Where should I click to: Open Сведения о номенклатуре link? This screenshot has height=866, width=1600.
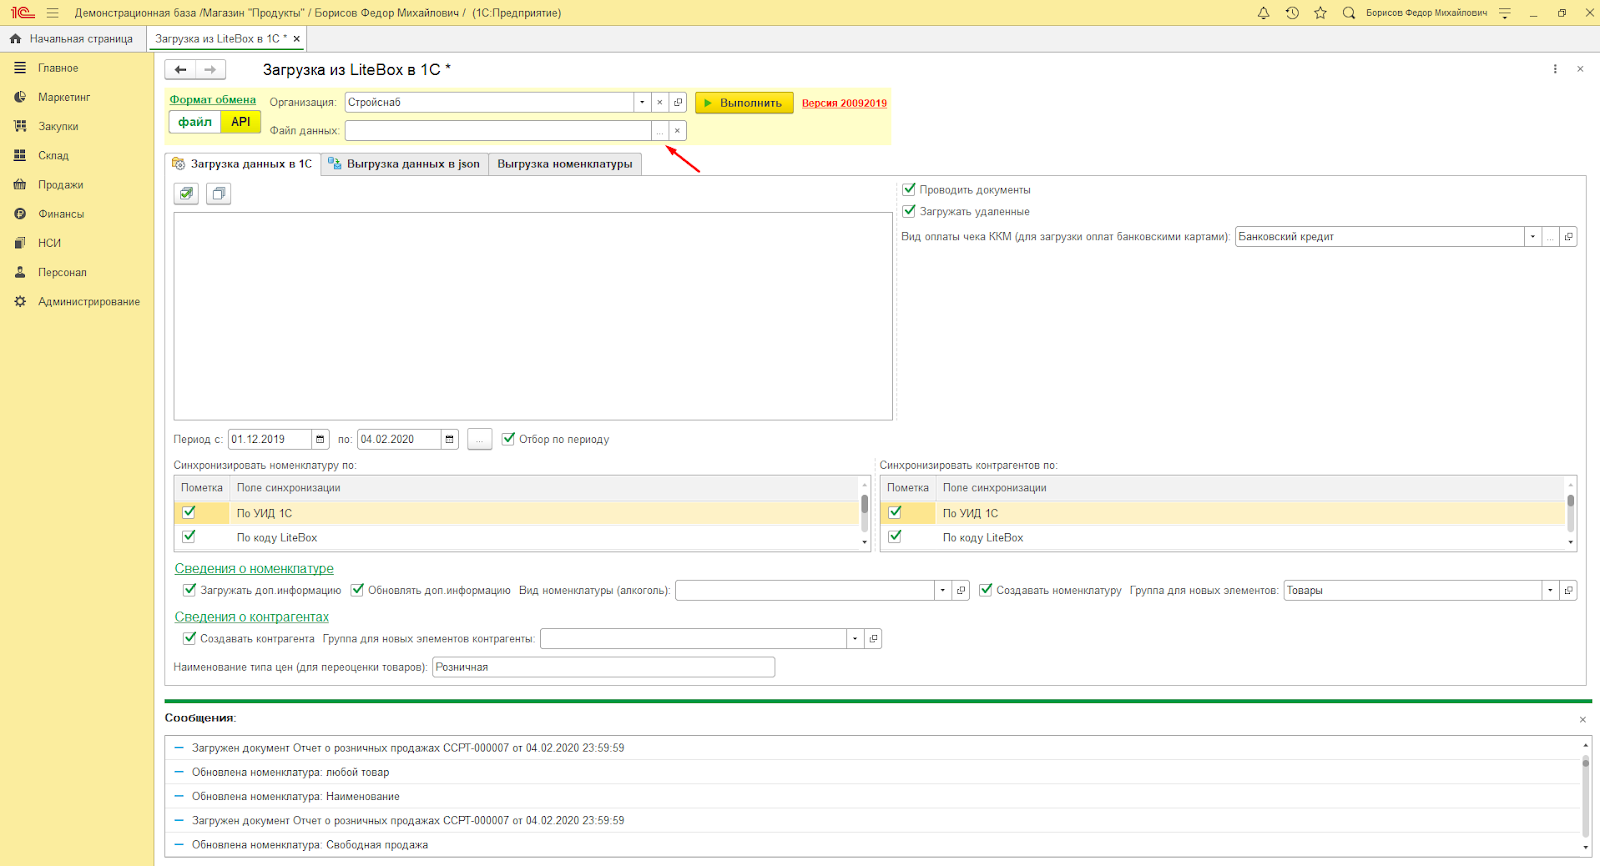(x=254, y=568)
